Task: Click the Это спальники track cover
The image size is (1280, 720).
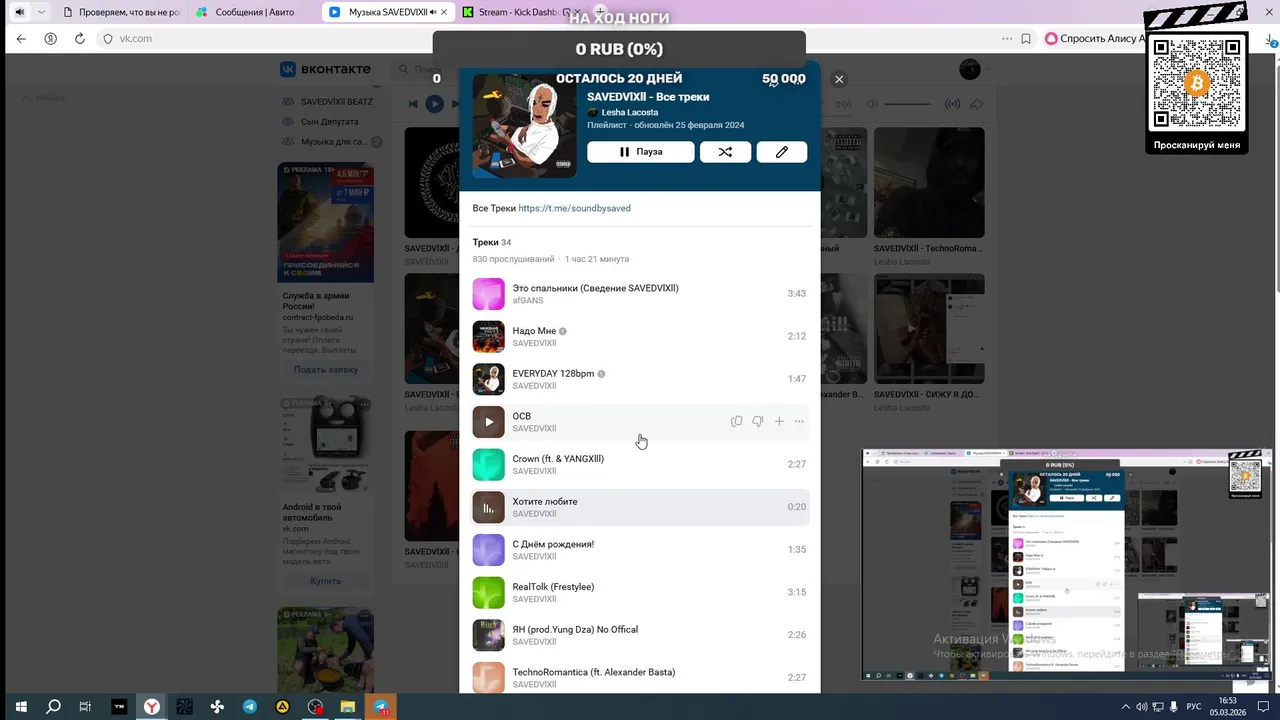Action: pos(488,294)
